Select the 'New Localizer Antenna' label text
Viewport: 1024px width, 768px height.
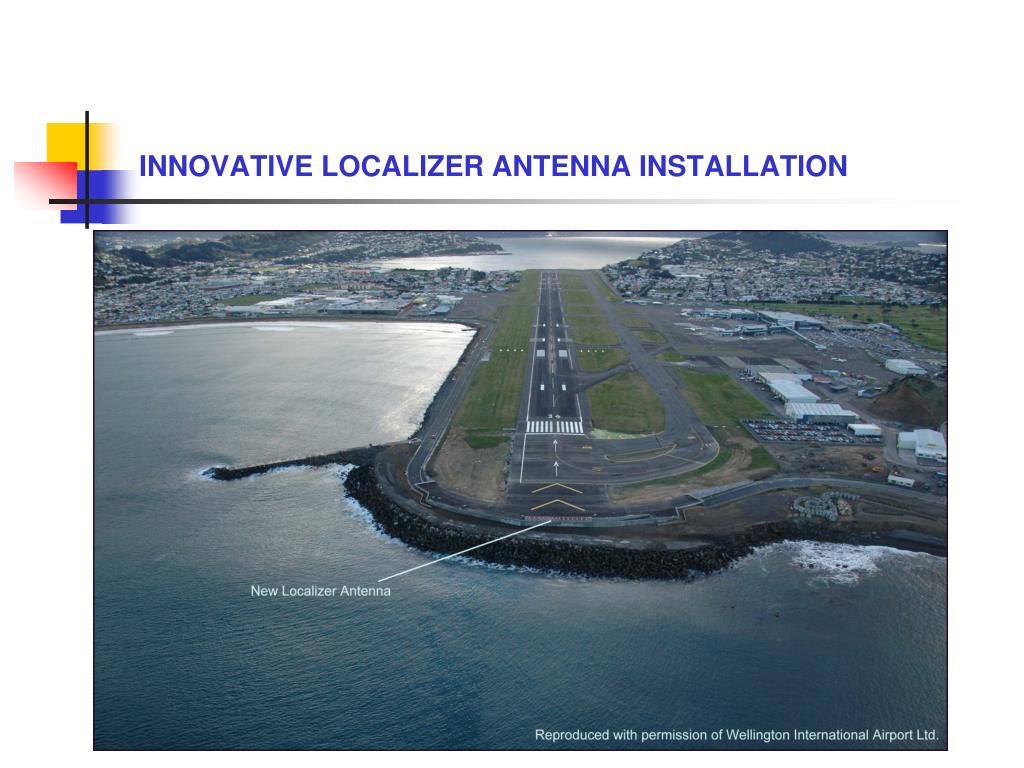click(321, 591)
